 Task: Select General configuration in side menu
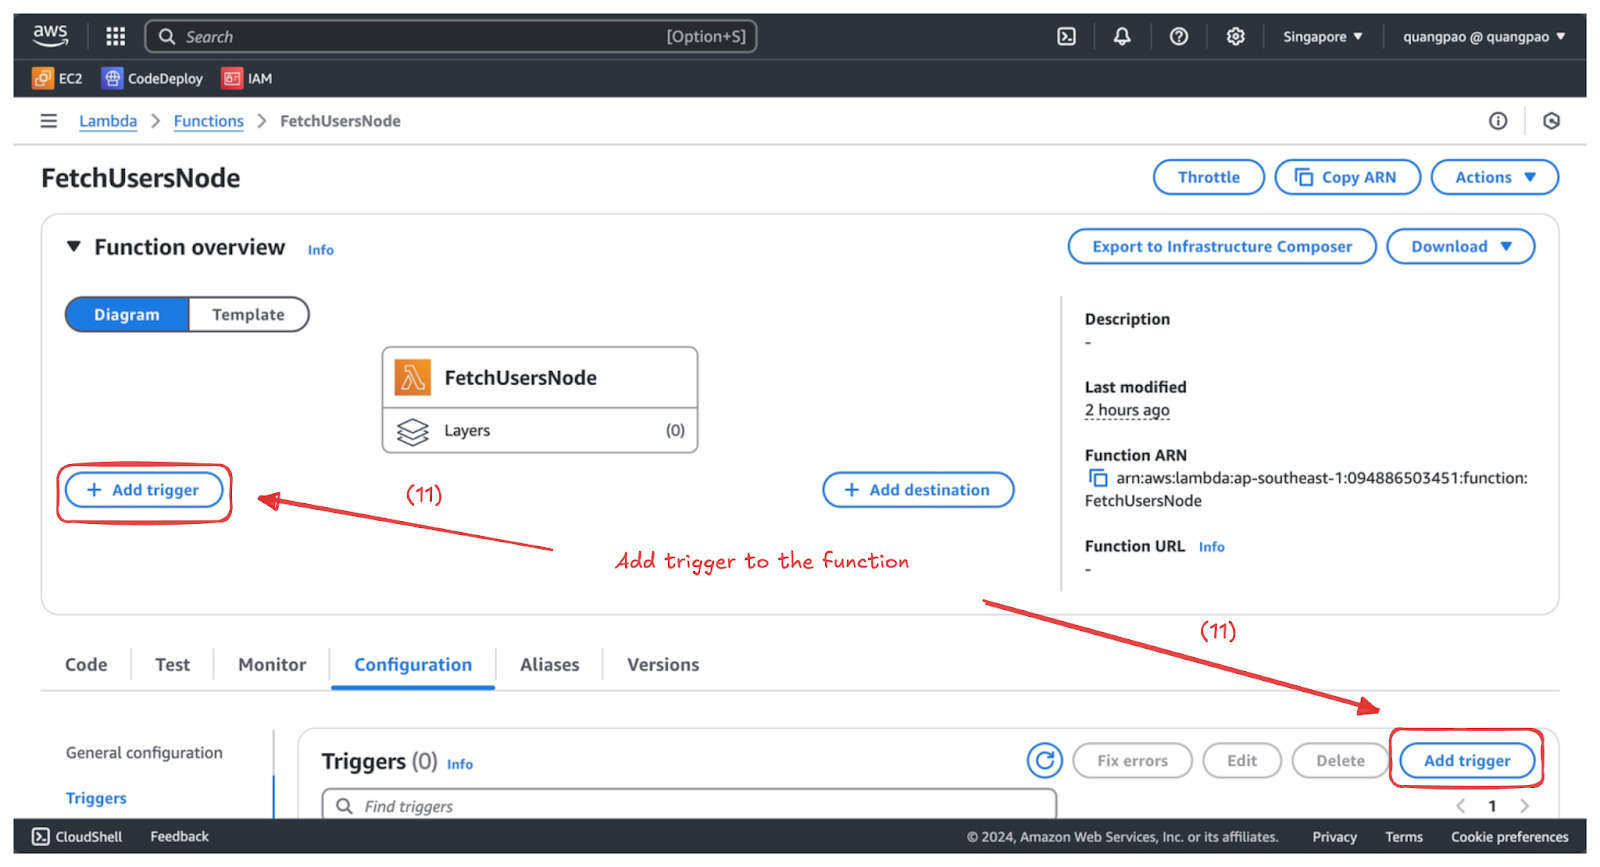144,753
